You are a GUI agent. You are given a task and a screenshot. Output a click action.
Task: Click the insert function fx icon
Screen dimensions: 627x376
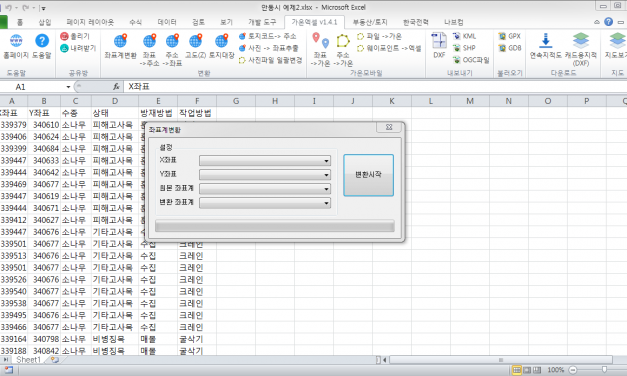coord(116,86)
